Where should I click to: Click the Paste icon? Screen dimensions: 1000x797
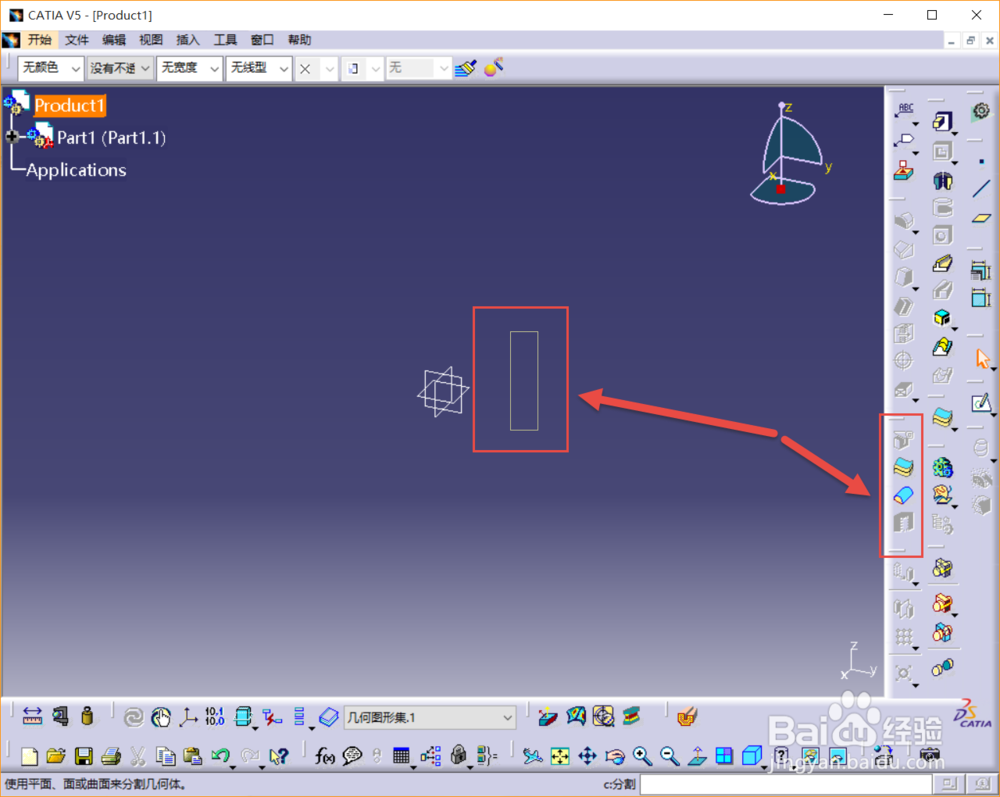193,756
